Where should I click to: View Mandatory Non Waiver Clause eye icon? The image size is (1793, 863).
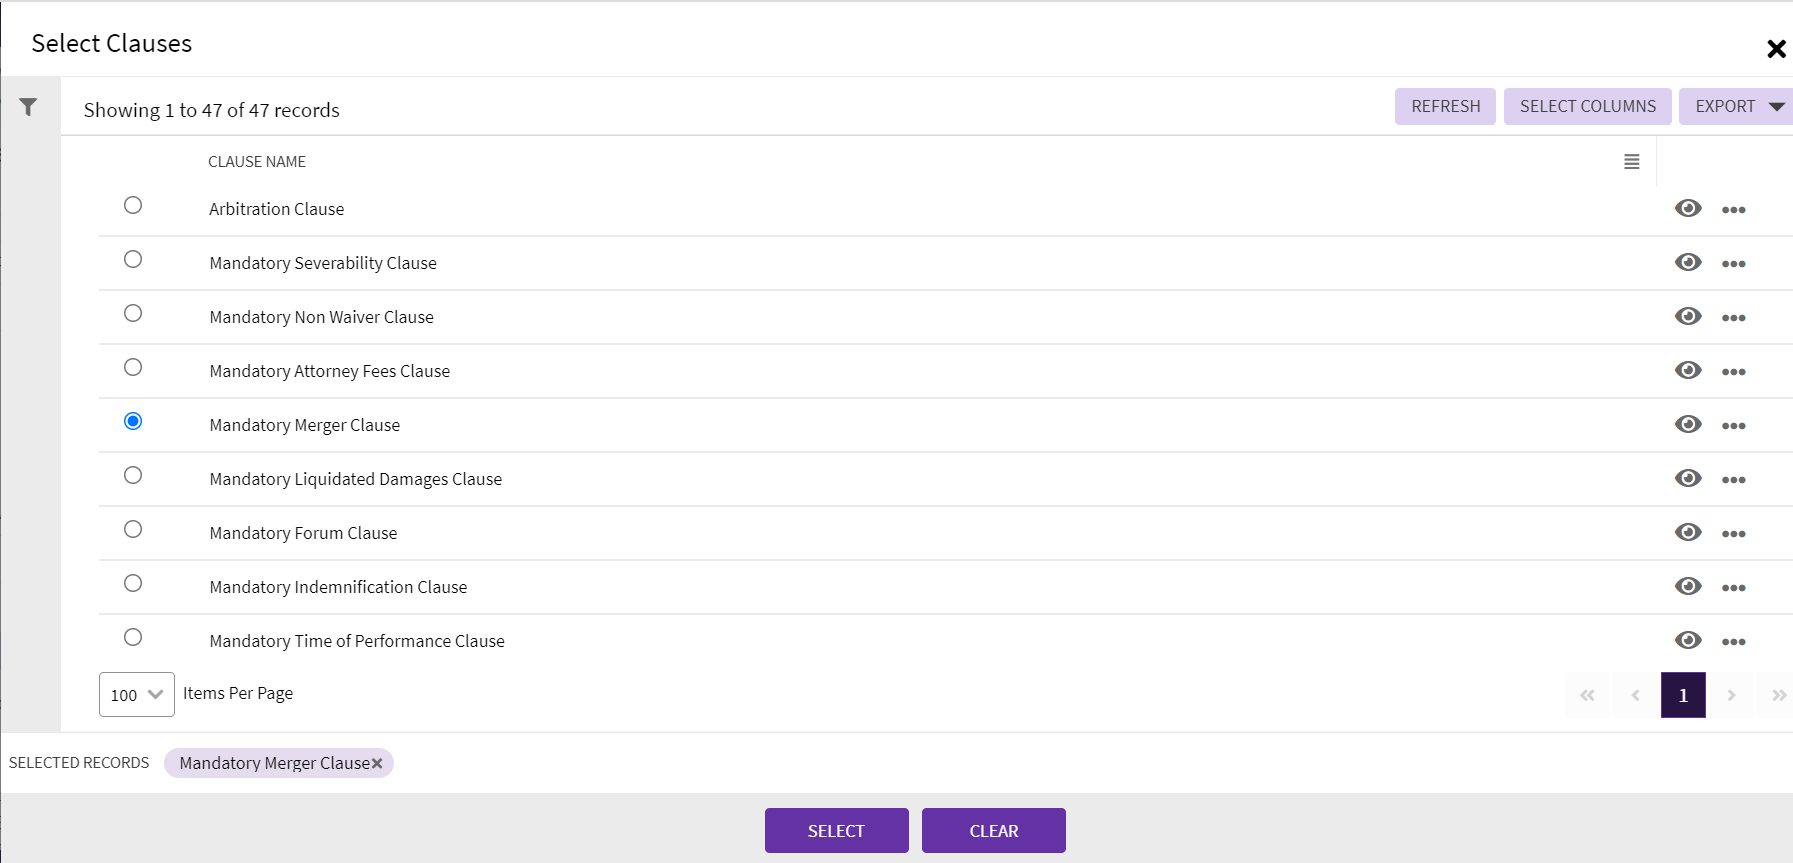coord(1688,316)
